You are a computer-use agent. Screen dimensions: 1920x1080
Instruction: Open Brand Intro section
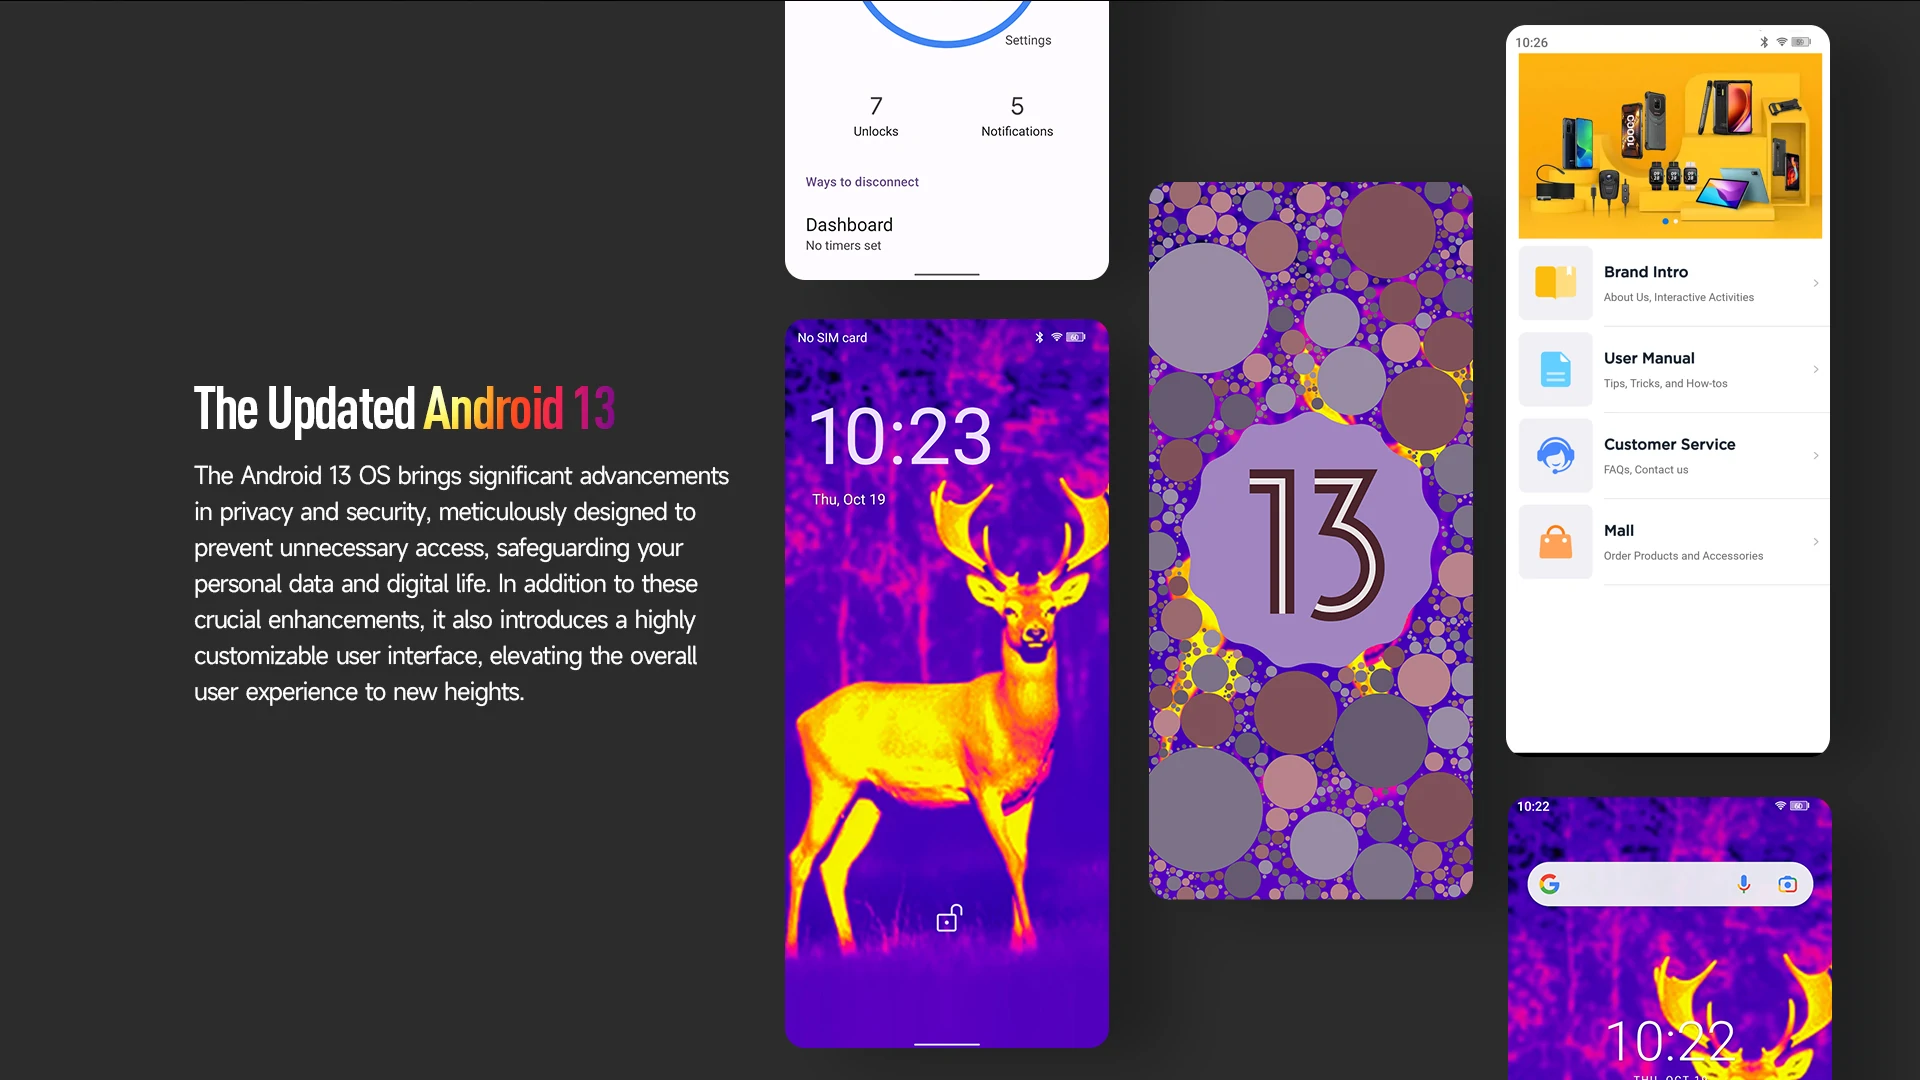[1669, 281]
